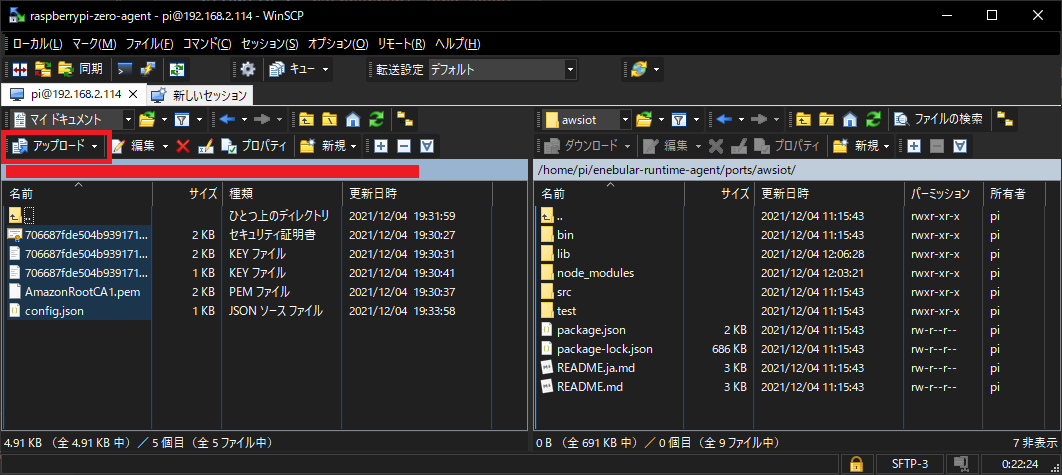Unselect files with minus icon in left panel
Viewport: 1062px width, 475px height.
coord(404,146)
